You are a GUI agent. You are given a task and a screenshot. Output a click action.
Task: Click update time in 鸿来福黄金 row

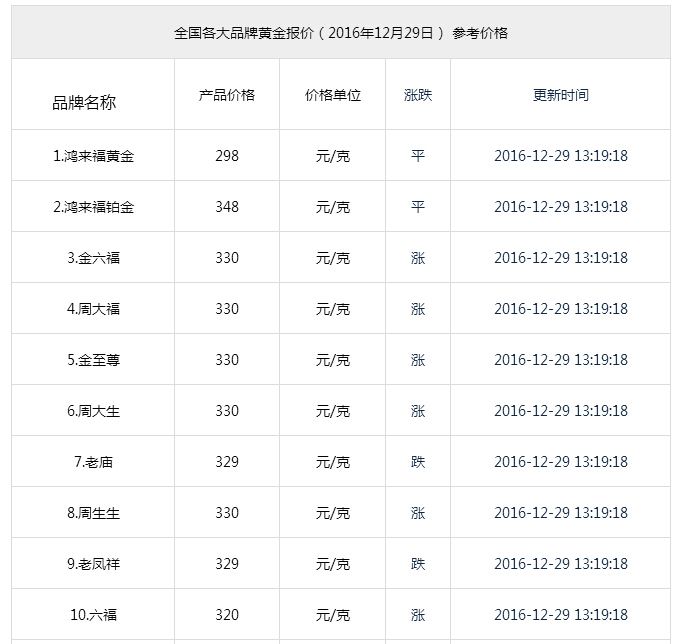(560, 156)
